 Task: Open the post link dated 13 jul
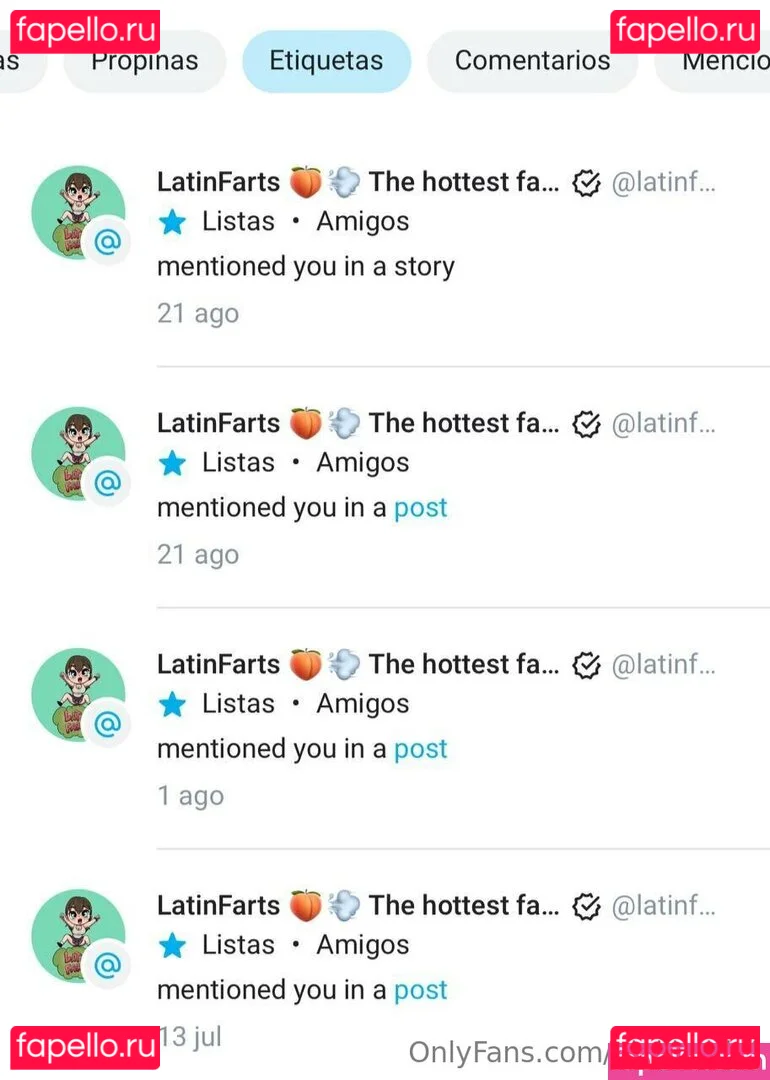click(420, 990)
